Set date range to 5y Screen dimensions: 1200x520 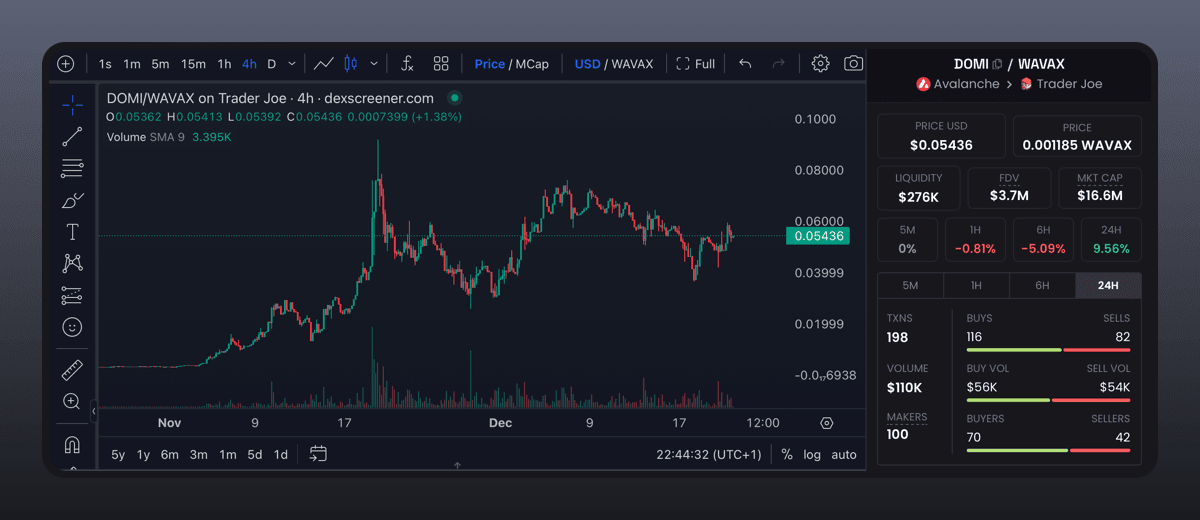click(x=118, y=454)
